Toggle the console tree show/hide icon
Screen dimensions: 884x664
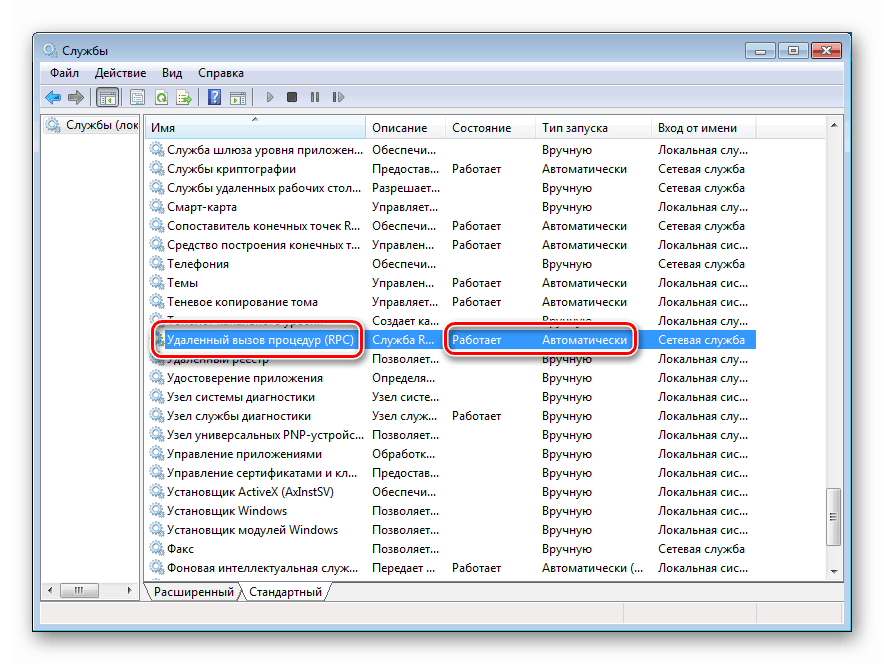[x=107, y=98]
